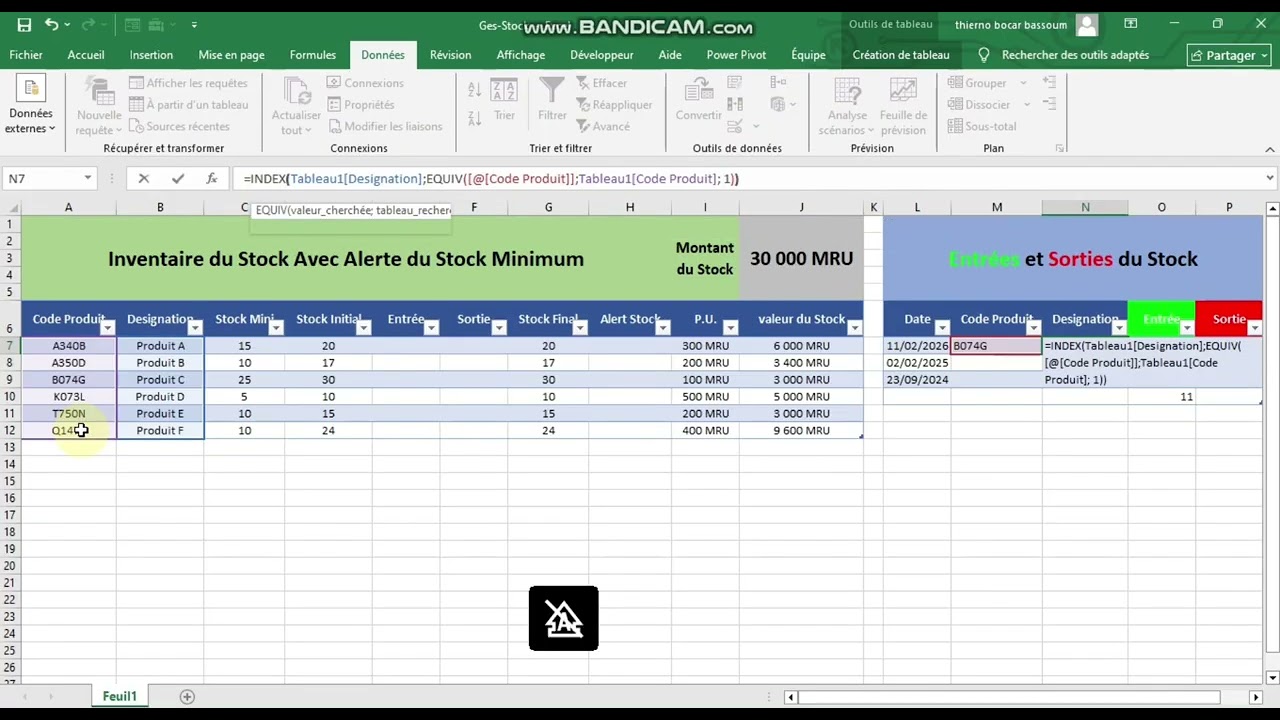
Task: Open the Alert Stock filter dropdown
Action: click(662, 328)
